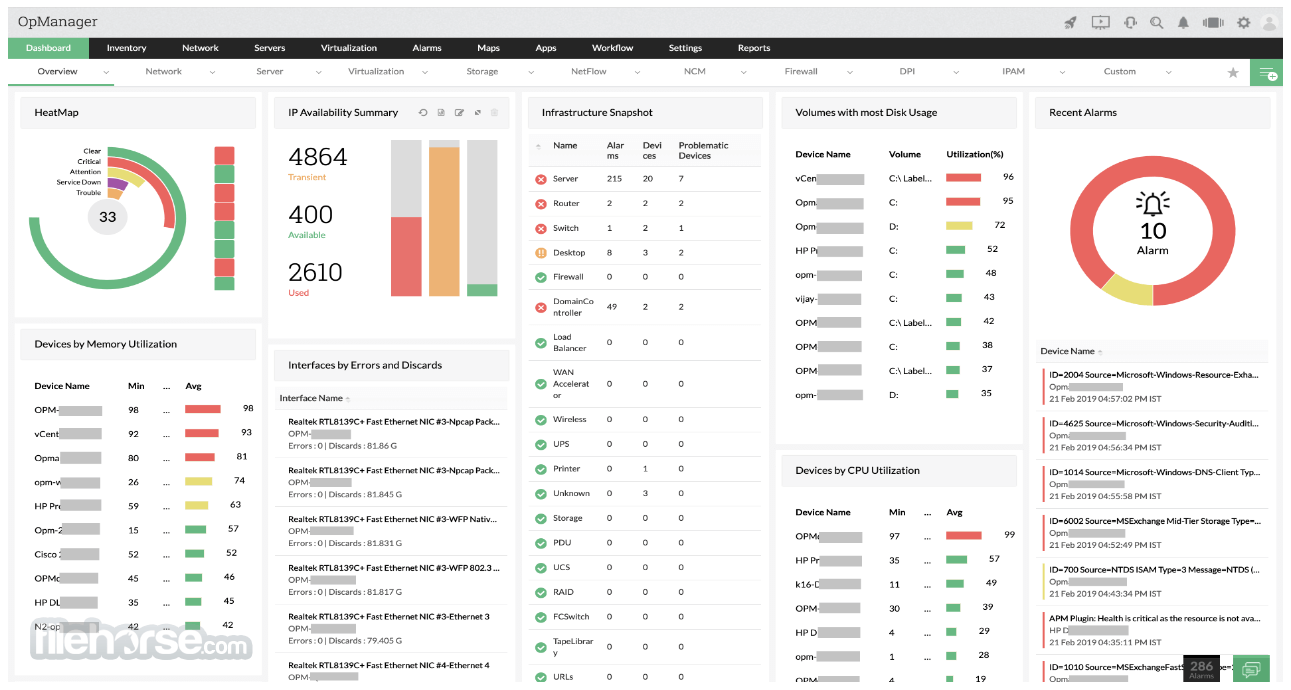Open the user profile avatar

pos(1271,22)
